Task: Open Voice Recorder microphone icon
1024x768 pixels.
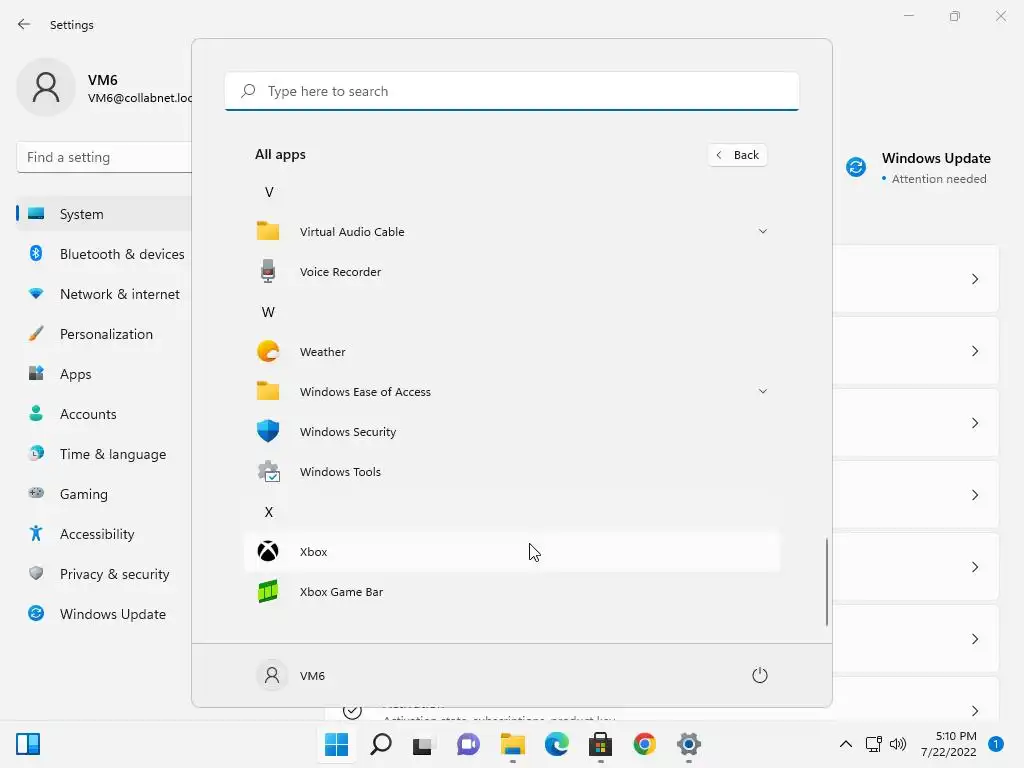Action: coord(268,271)
